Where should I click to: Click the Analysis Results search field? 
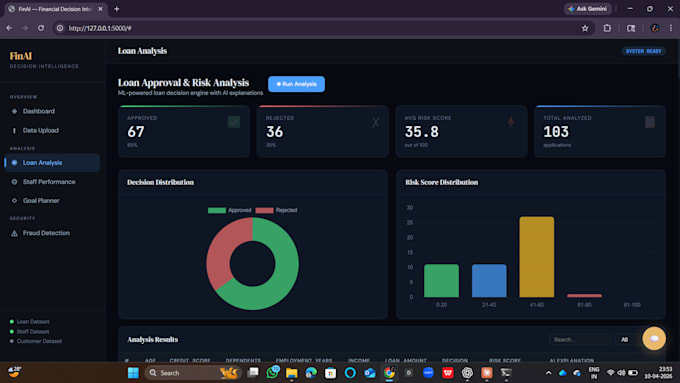pyautogui.click(x=580, y=340)
